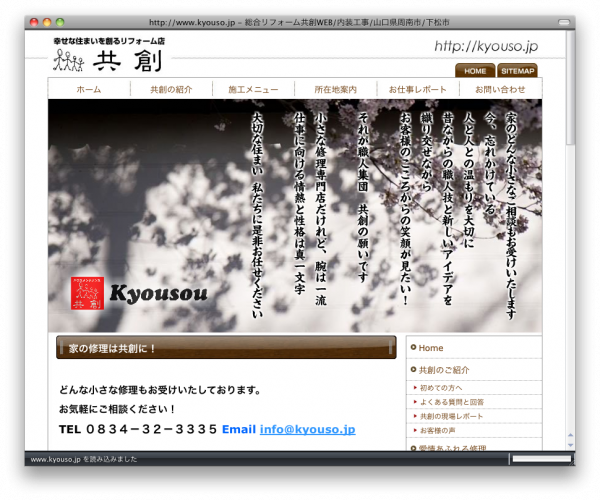Click the scroll up arrow
Image resolution: width=600 pixels, height=500 pixels.
[570, 435]
